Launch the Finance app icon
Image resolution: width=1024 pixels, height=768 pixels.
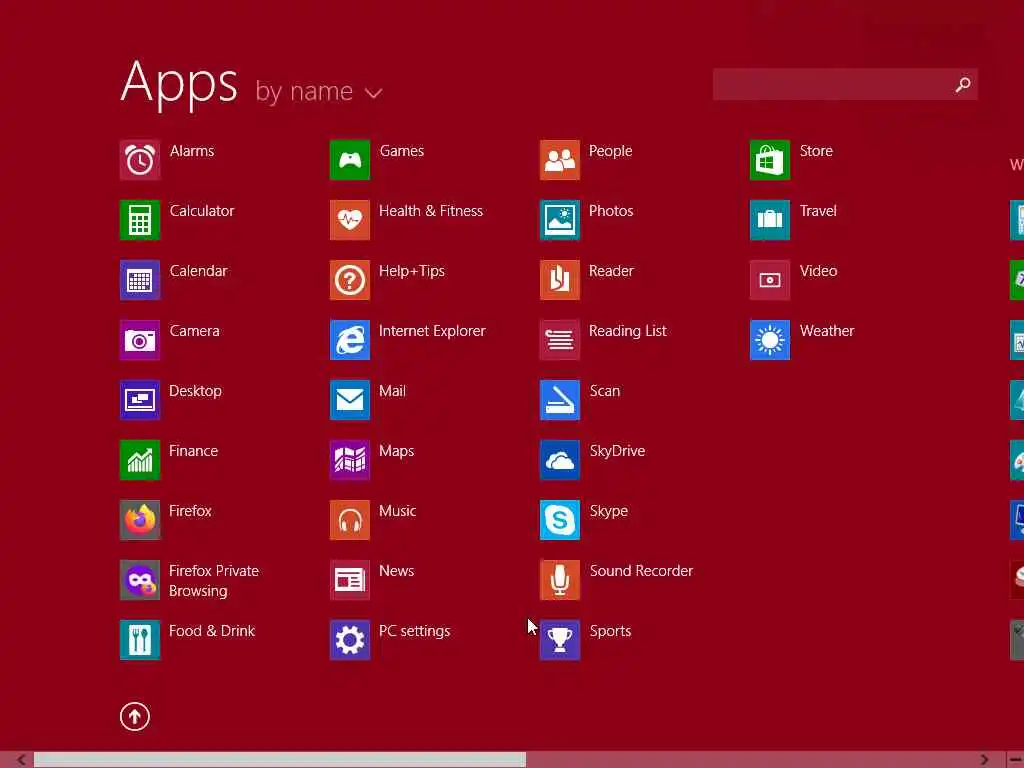(x=140, y=460)
